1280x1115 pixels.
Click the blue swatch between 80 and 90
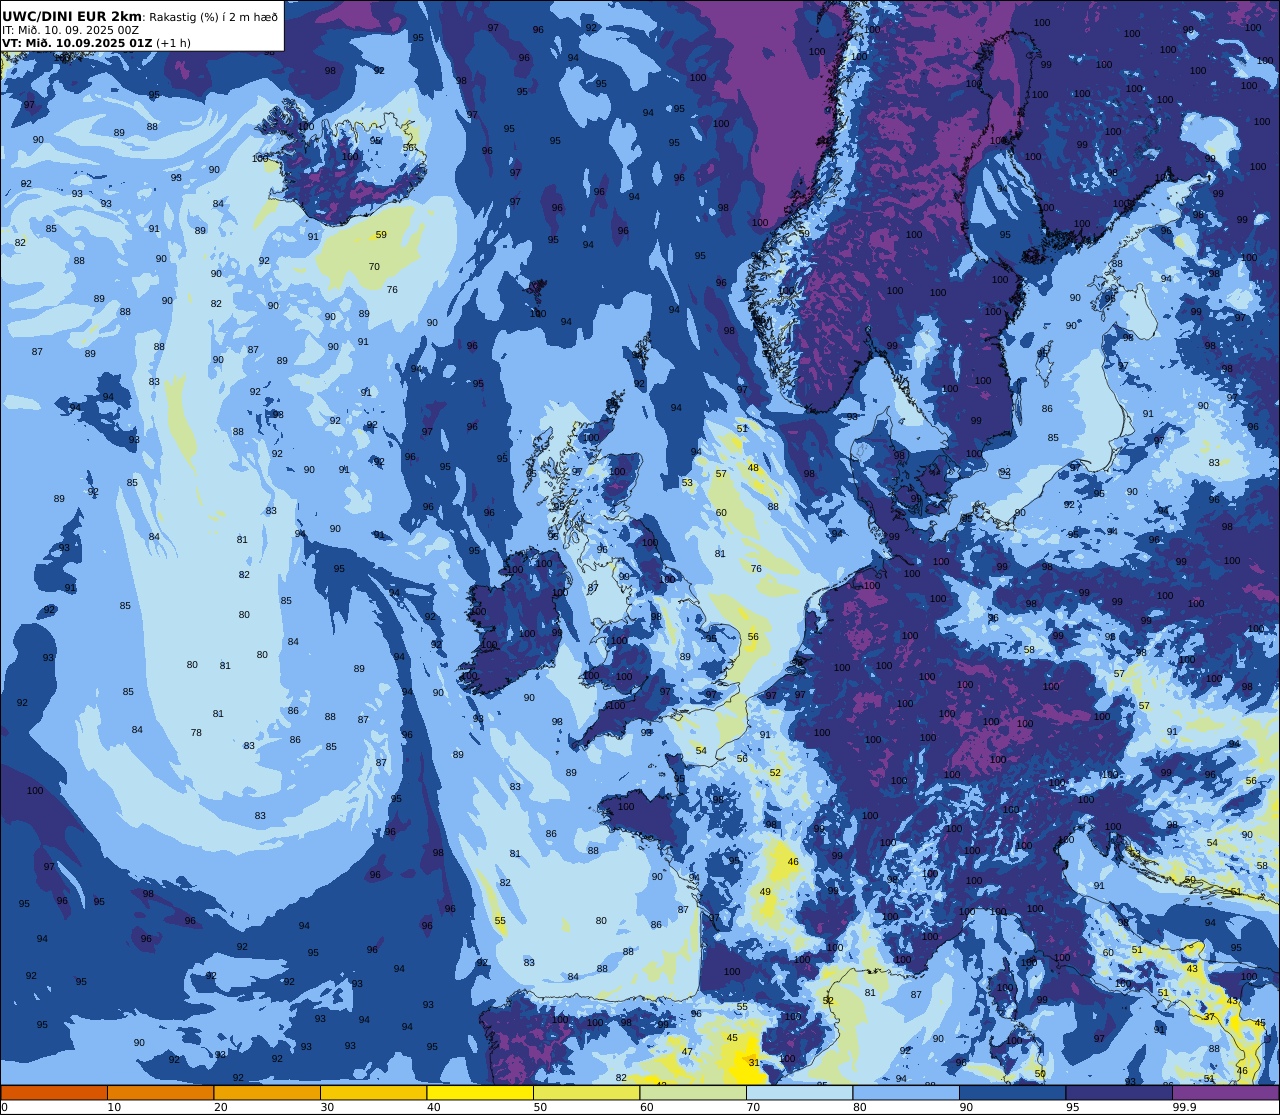coord(906,1092)
